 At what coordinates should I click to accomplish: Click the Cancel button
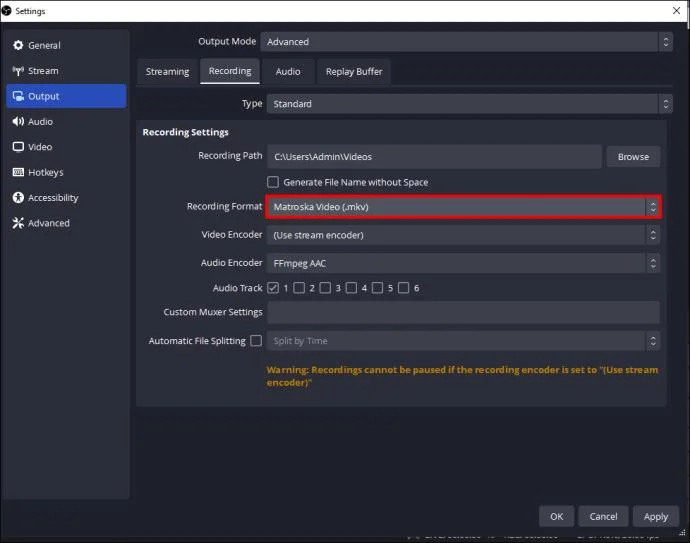(x=603, y=516)
